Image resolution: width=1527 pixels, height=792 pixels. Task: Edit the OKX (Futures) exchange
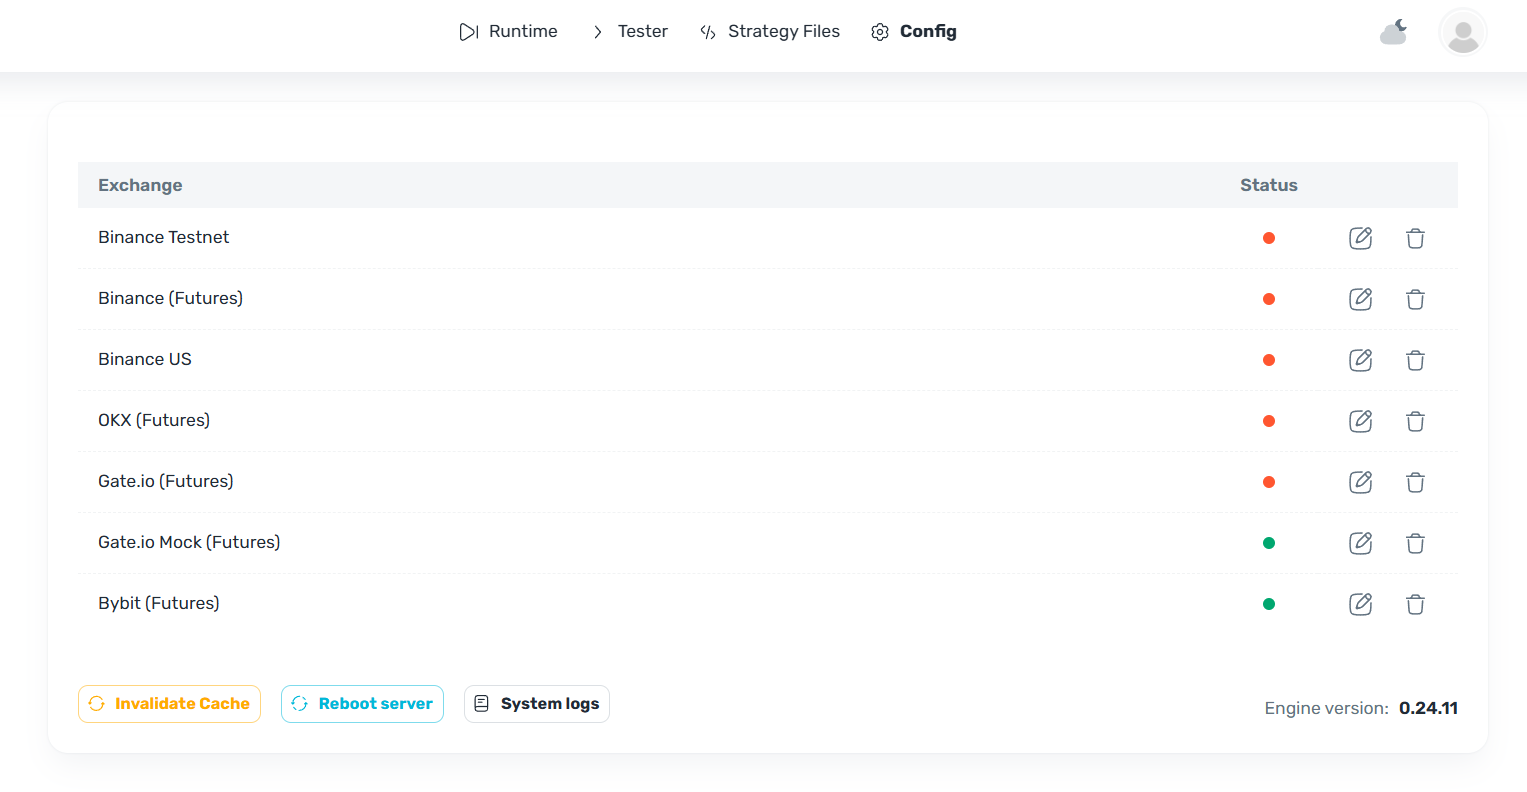tap(1360, 421)
